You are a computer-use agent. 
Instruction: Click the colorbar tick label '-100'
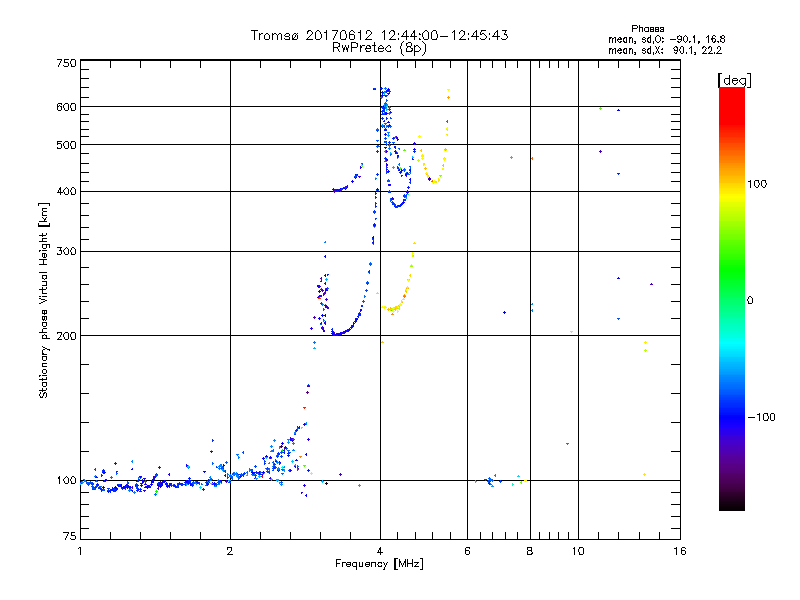(762, 417)
